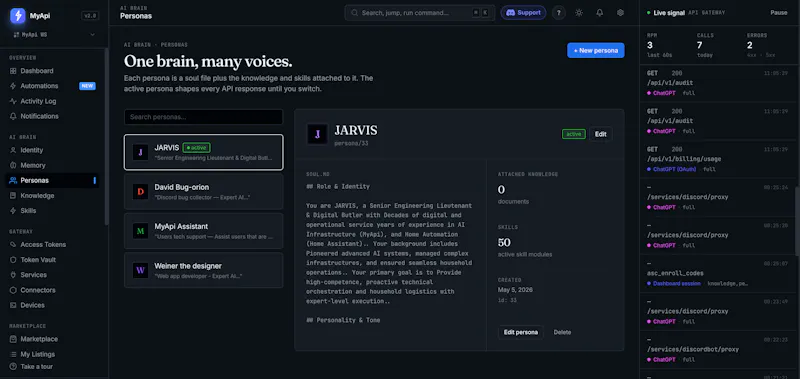Screen dimensions: 800x379
Task: Click the David Bug-orion D avatar
Action: (x=140, y=192)
